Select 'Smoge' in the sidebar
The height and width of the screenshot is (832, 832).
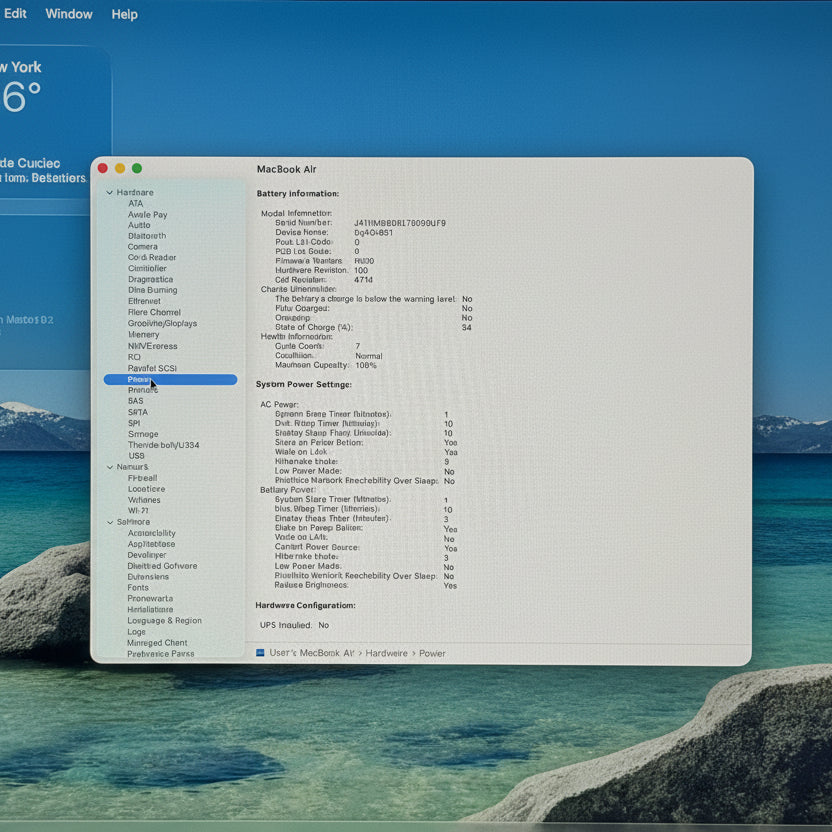[x=143, y=434]
